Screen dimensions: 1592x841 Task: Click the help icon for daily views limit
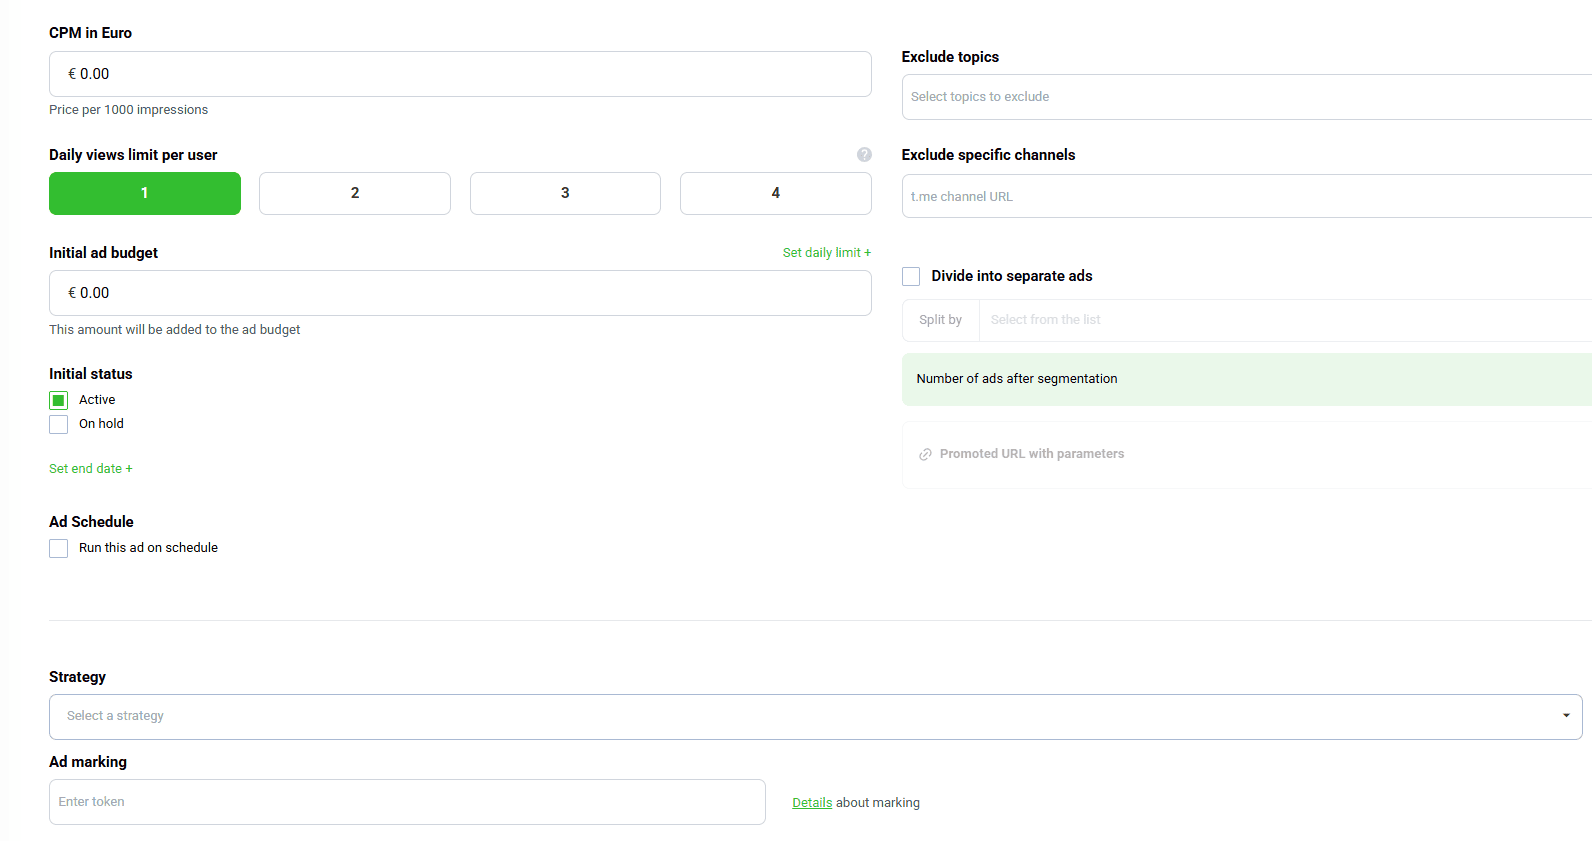[x=864, y=155]
